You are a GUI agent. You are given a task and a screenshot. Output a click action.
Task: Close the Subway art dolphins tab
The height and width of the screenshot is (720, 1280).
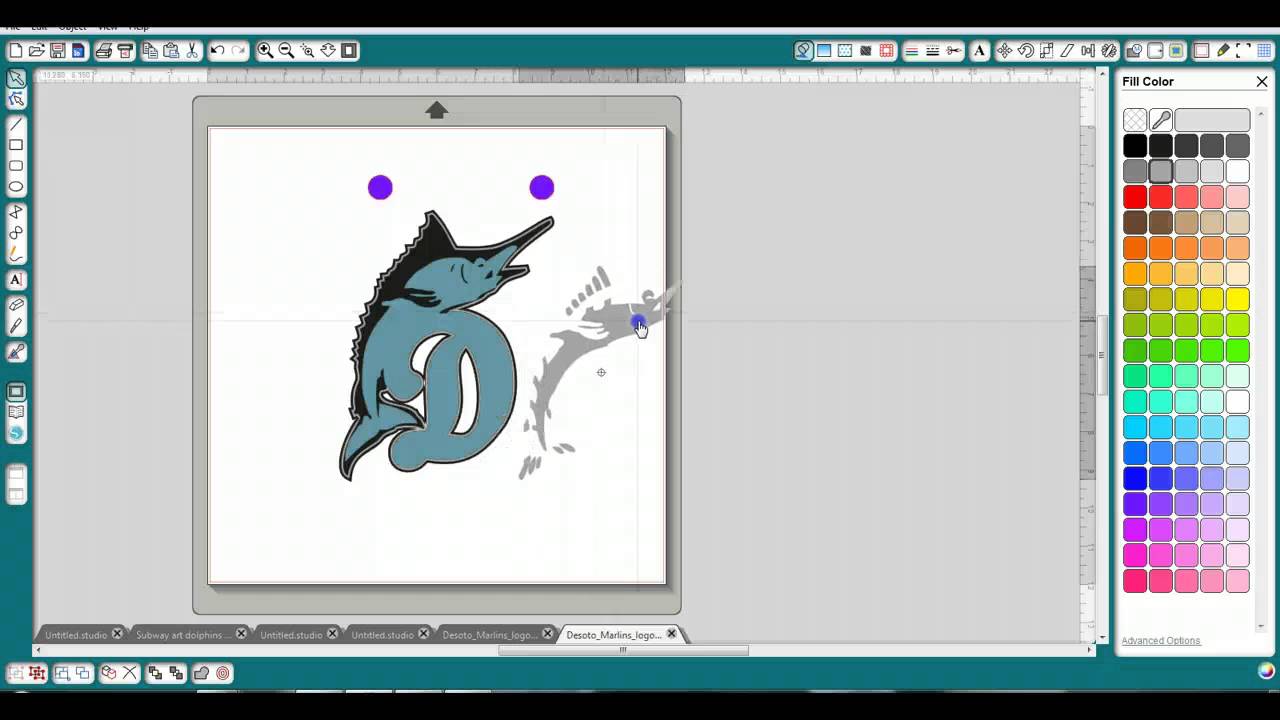(241, 634)
